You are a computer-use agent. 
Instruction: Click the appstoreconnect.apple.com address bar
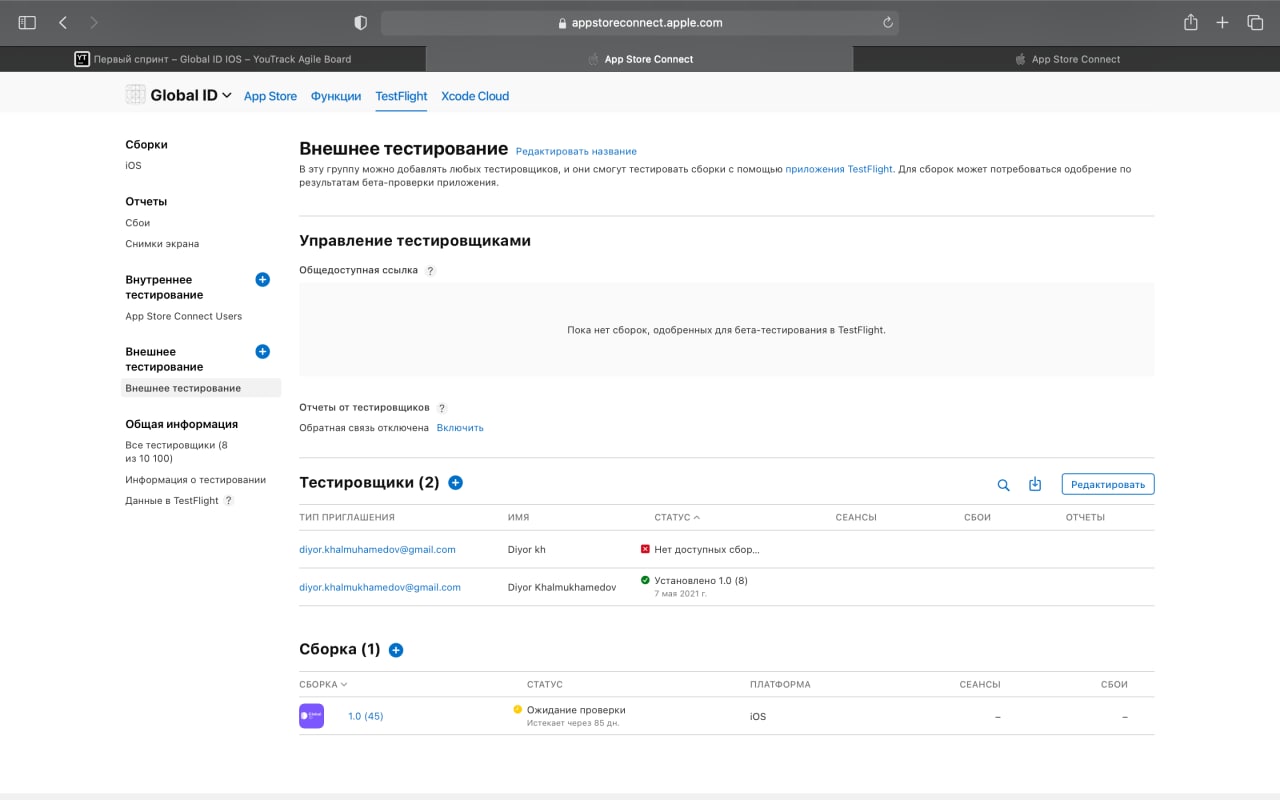tap(640, 22)
